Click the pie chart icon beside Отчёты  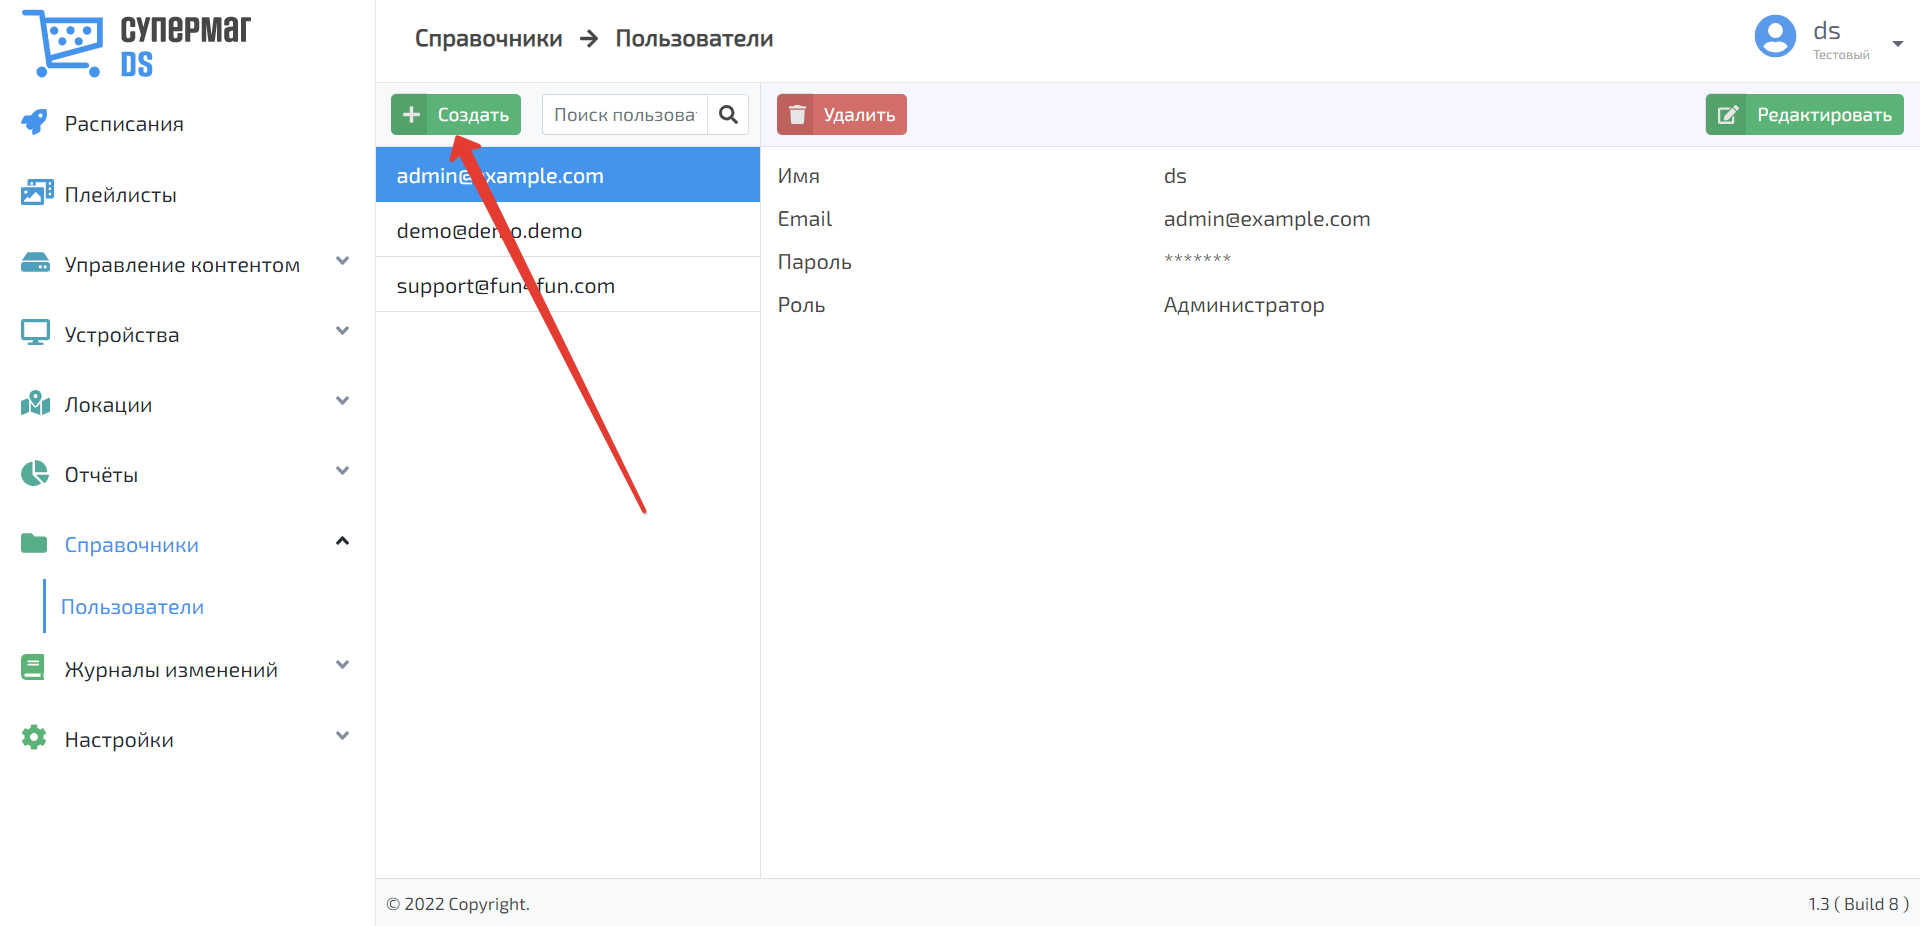[35, 473]
